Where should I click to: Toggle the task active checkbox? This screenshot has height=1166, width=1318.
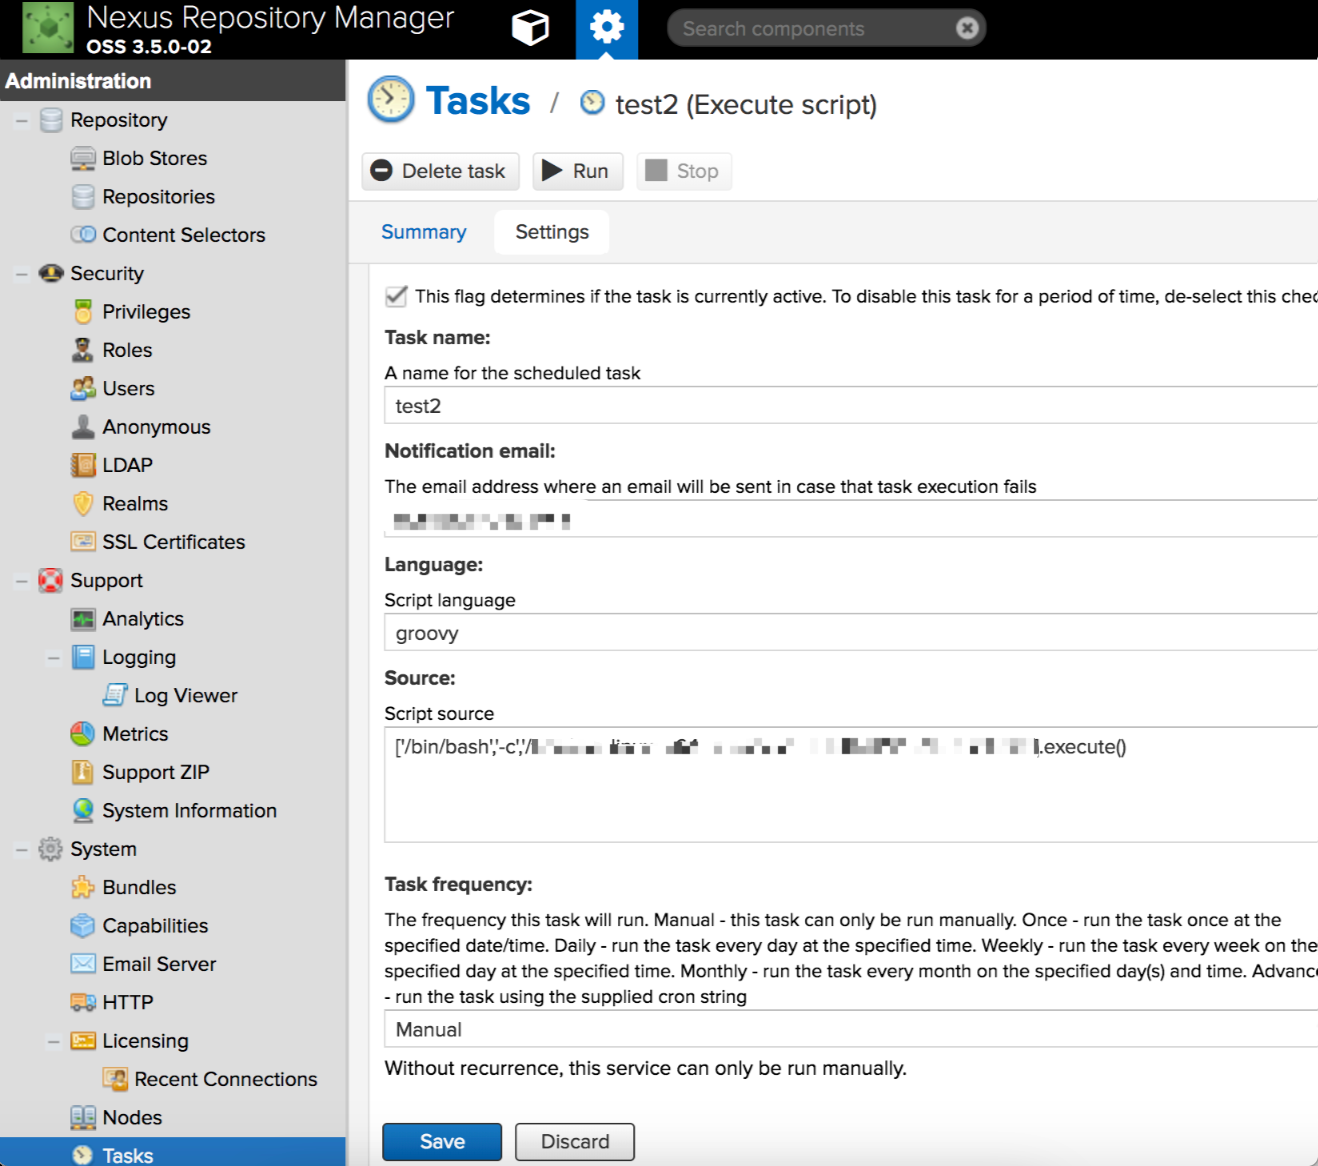(x=396, y=296)
